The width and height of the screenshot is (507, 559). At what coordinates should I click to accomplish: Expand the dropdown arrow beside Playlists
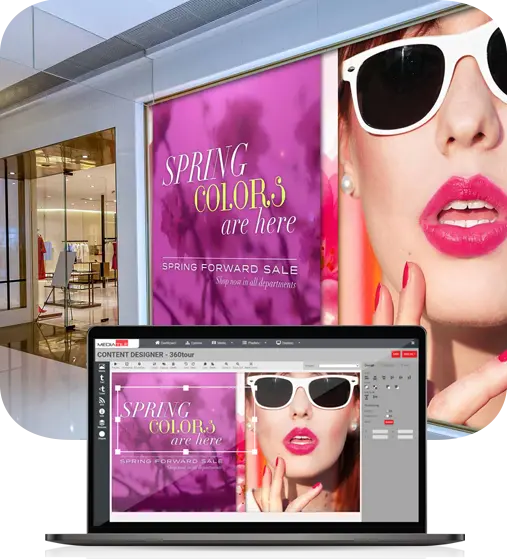265,343
